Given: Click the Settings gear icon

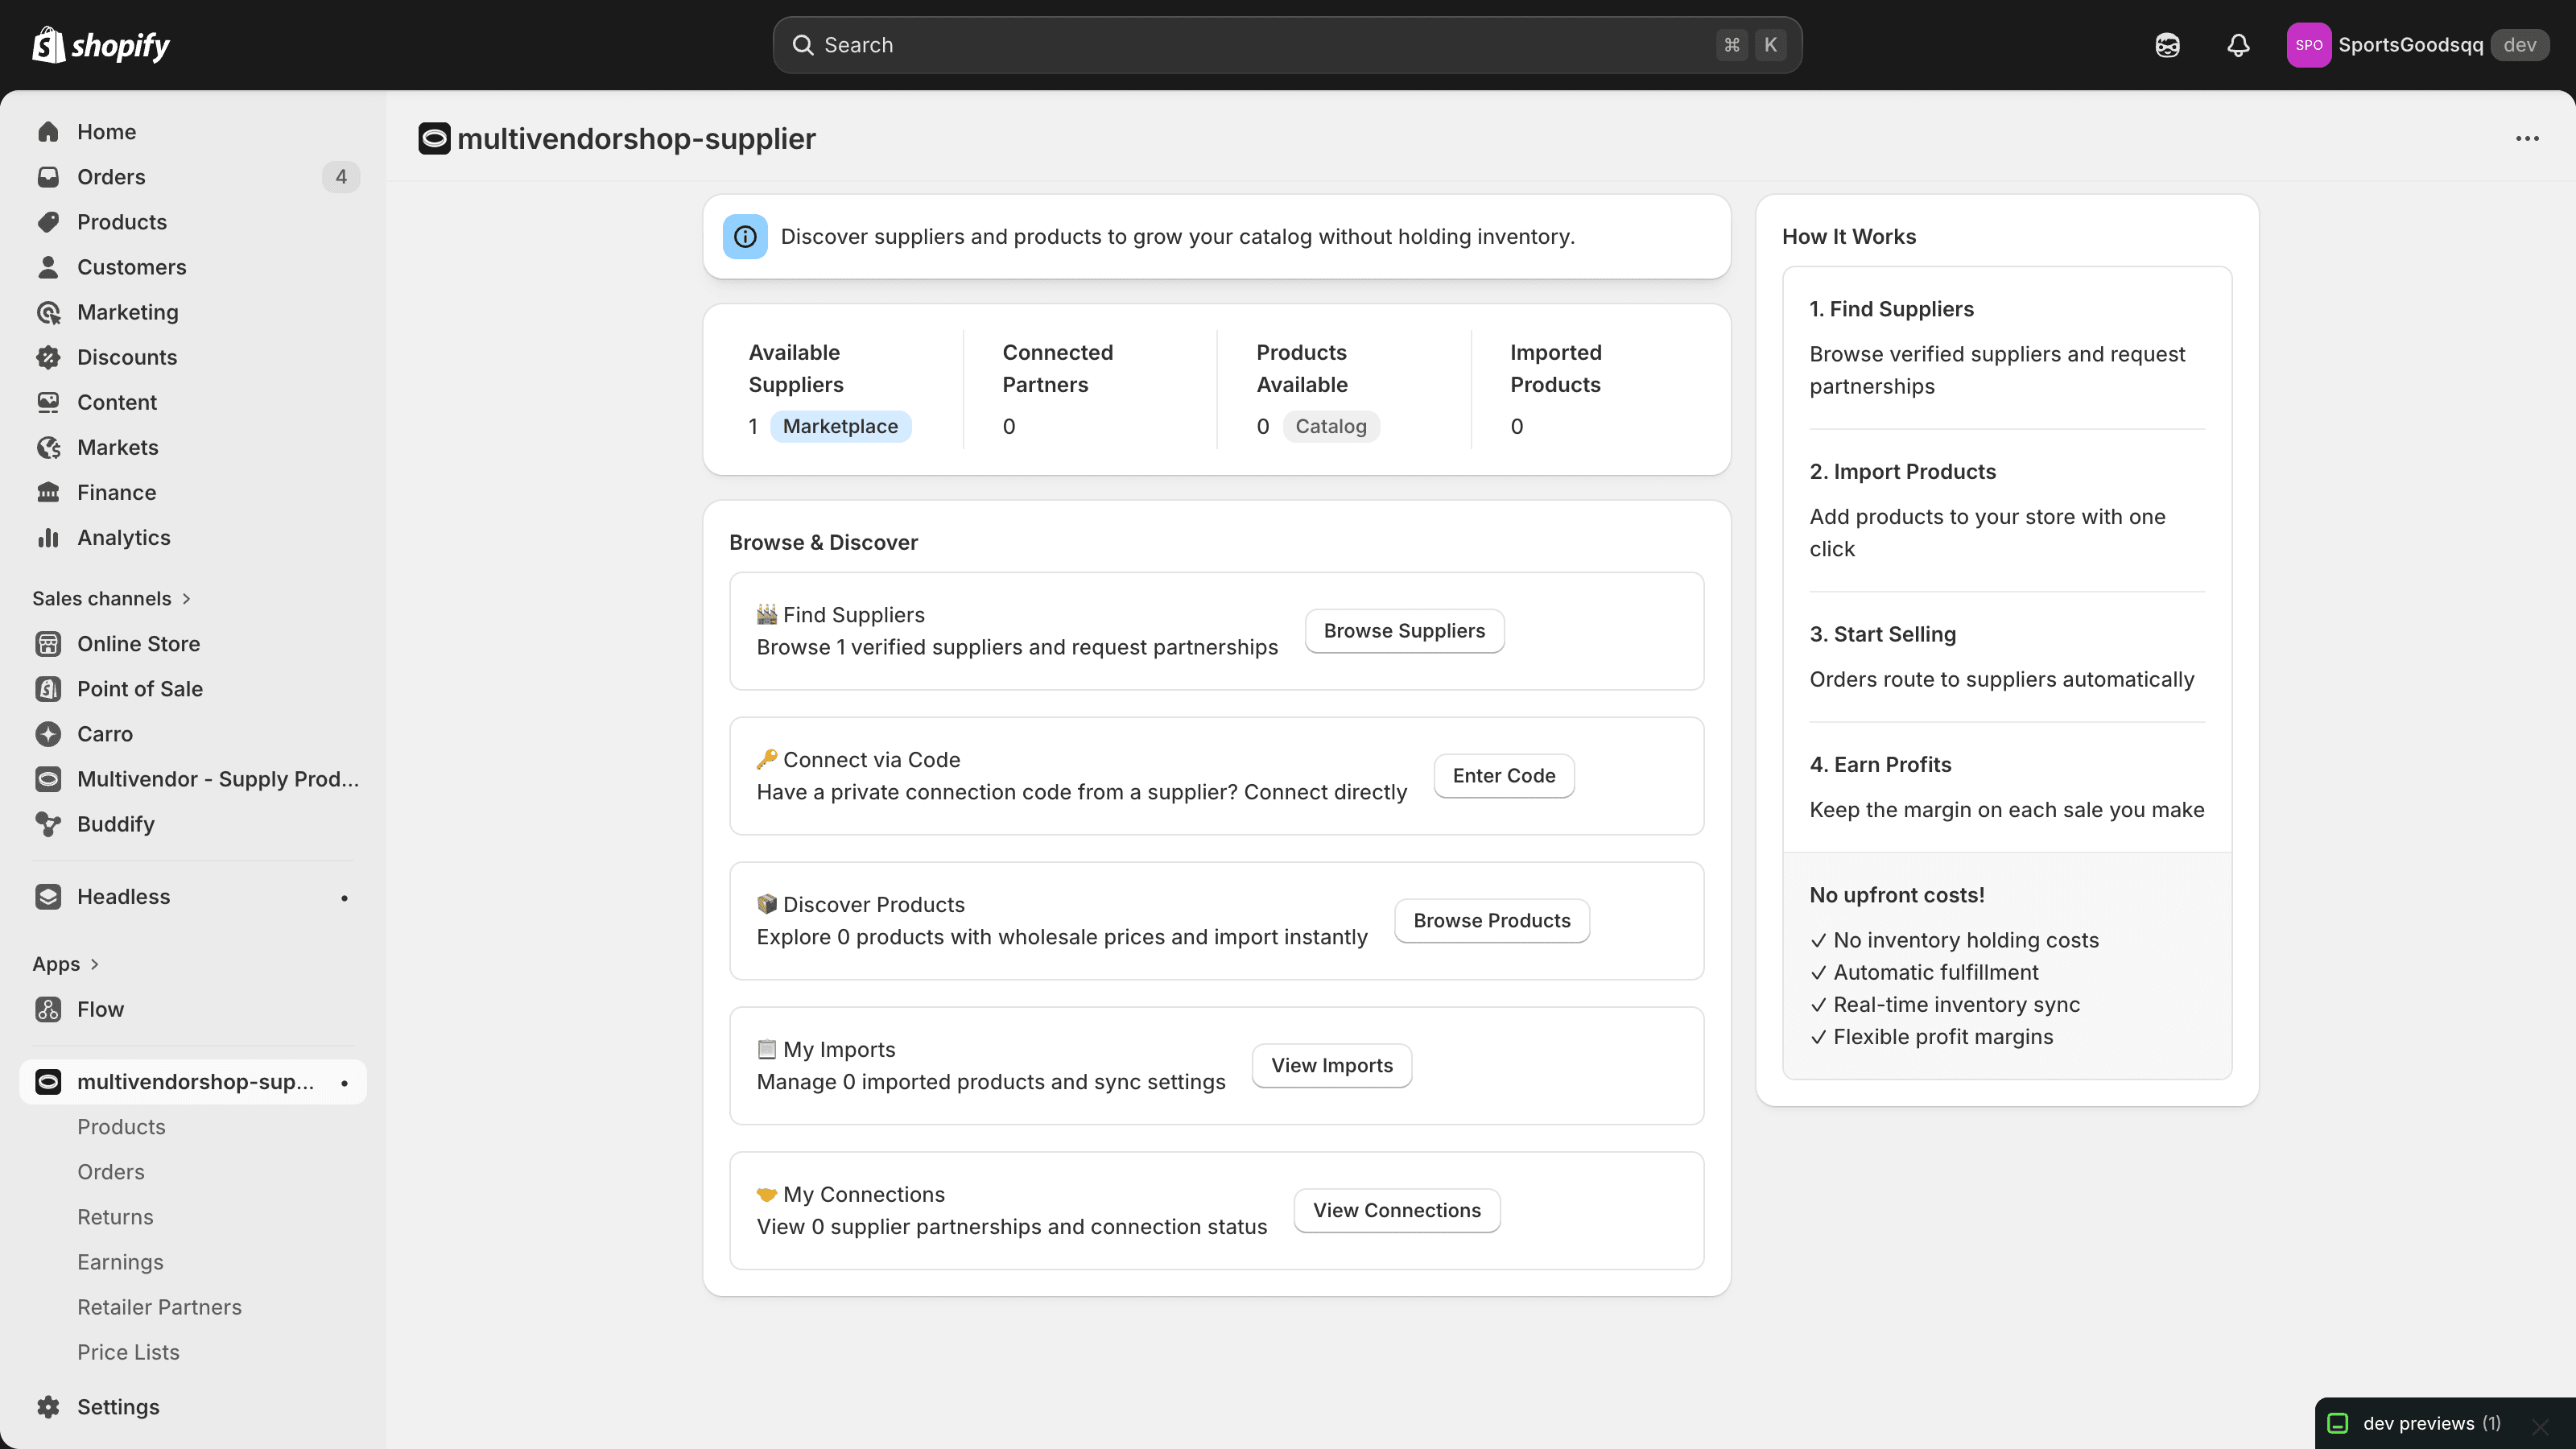Looking at the screenshot, I should (48, 1407).
